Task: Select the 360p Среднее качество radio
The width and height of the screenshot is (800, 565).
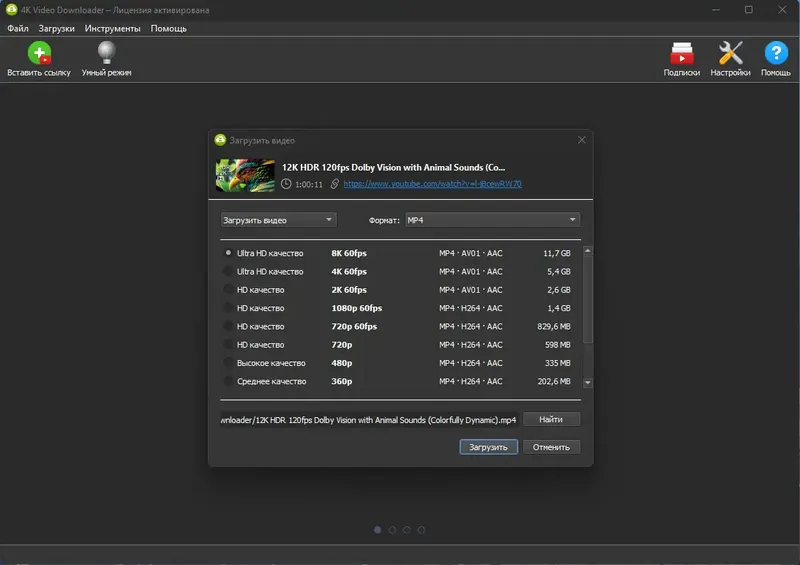Action: (228, 381)
